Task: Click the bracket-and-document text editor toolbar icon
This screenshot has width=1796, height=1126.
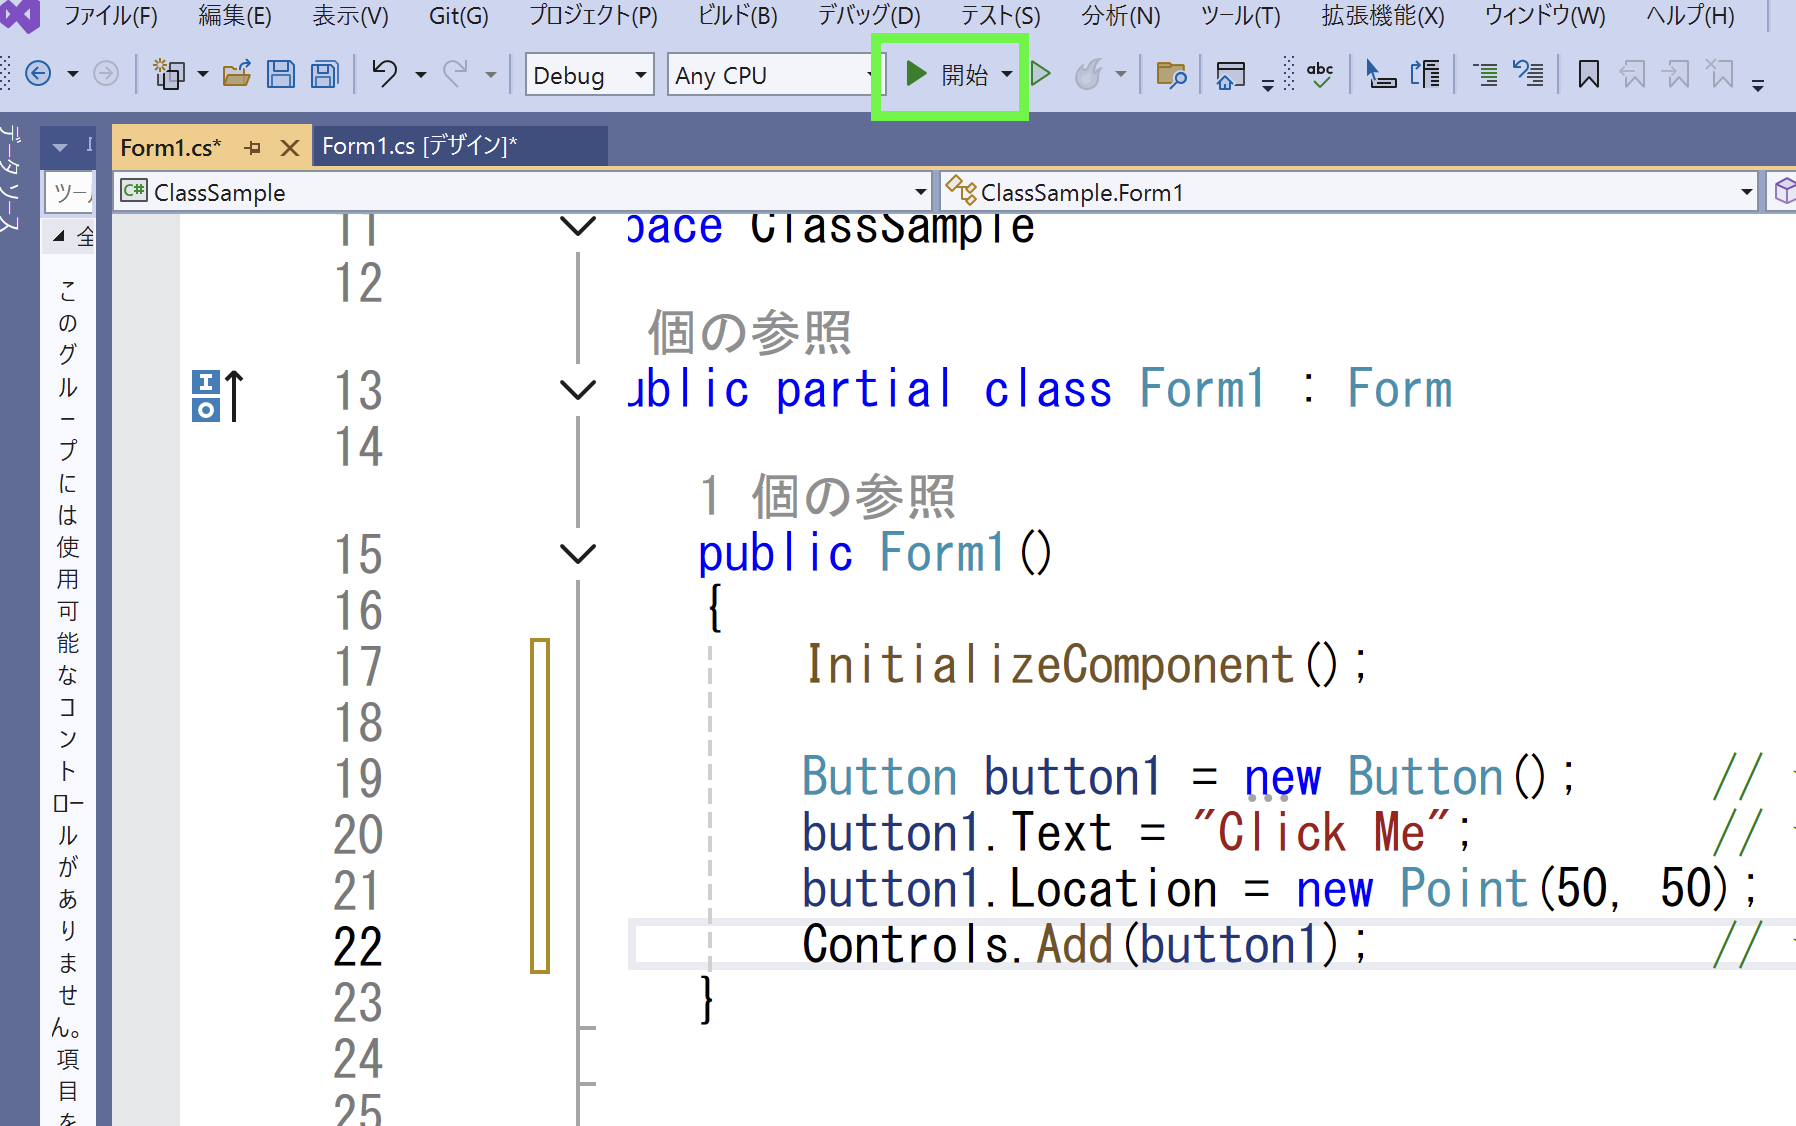Action: [x=1425, y=74]
